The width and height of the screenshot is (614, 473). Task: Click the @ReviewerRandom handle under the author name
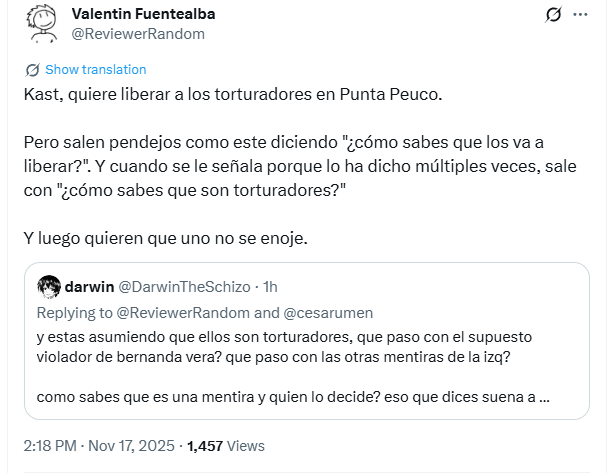coord(138,34)
